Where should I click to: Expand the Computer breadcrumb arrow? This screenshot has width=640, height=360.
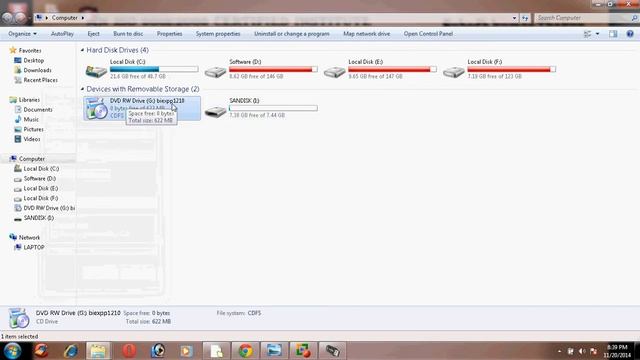83,18
